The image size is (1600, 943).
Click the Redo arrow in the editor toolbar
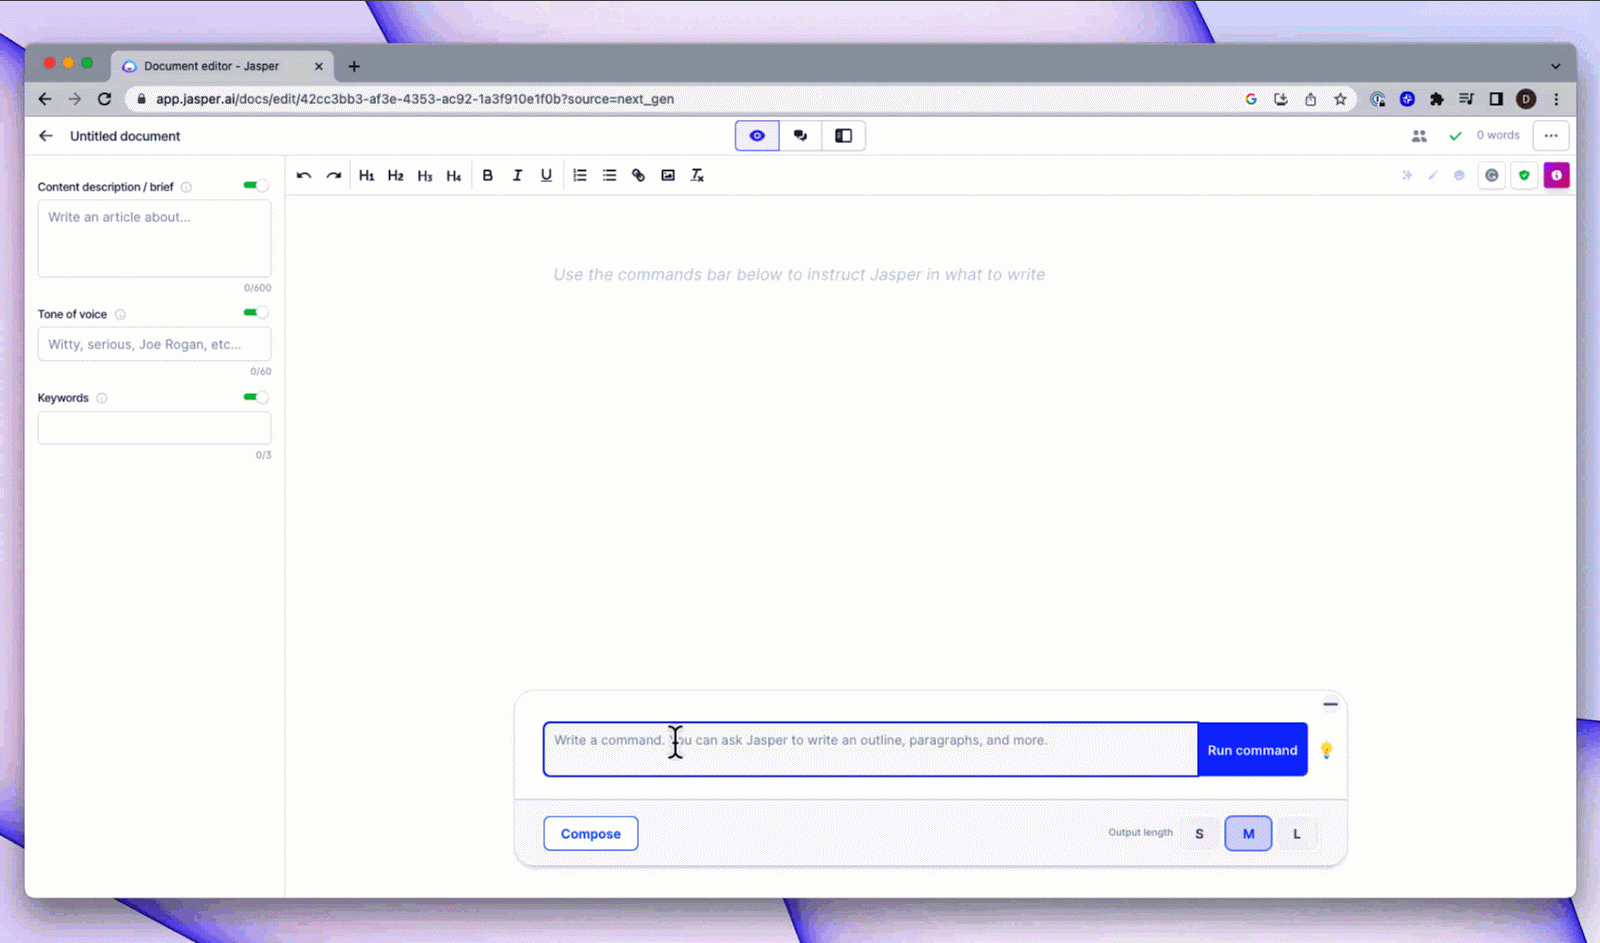[334, 175]
